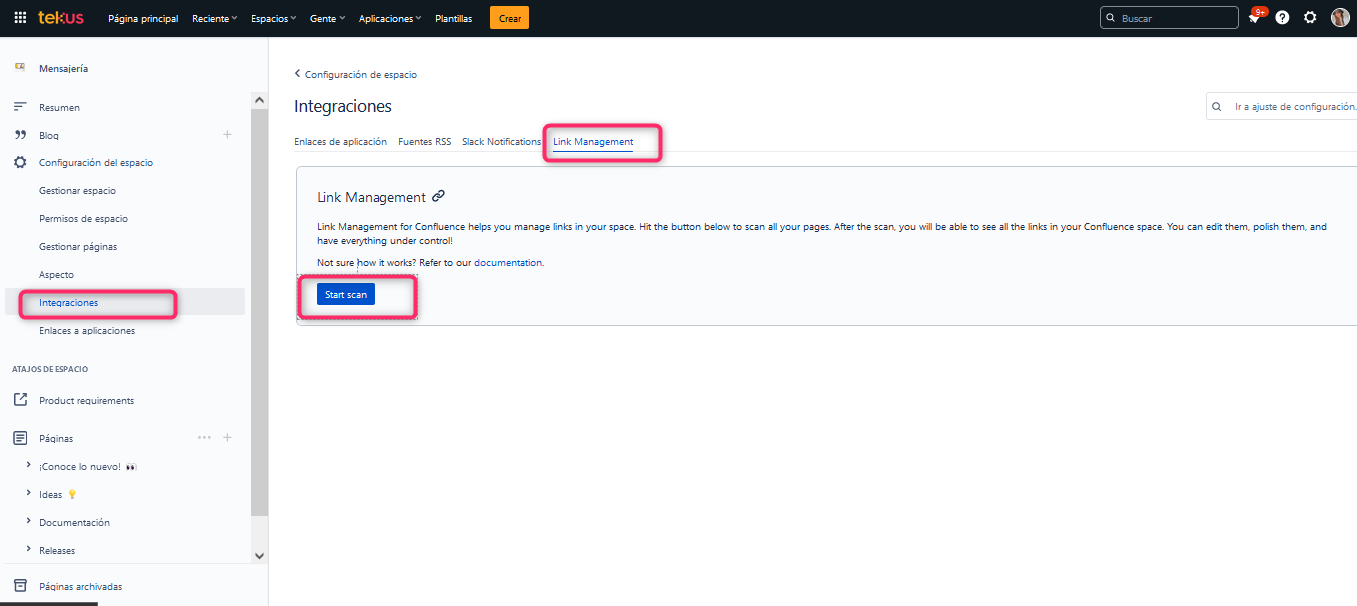
Task: Expand the Aplicaciones dropdown menu
Action: (x=390, y=18)
